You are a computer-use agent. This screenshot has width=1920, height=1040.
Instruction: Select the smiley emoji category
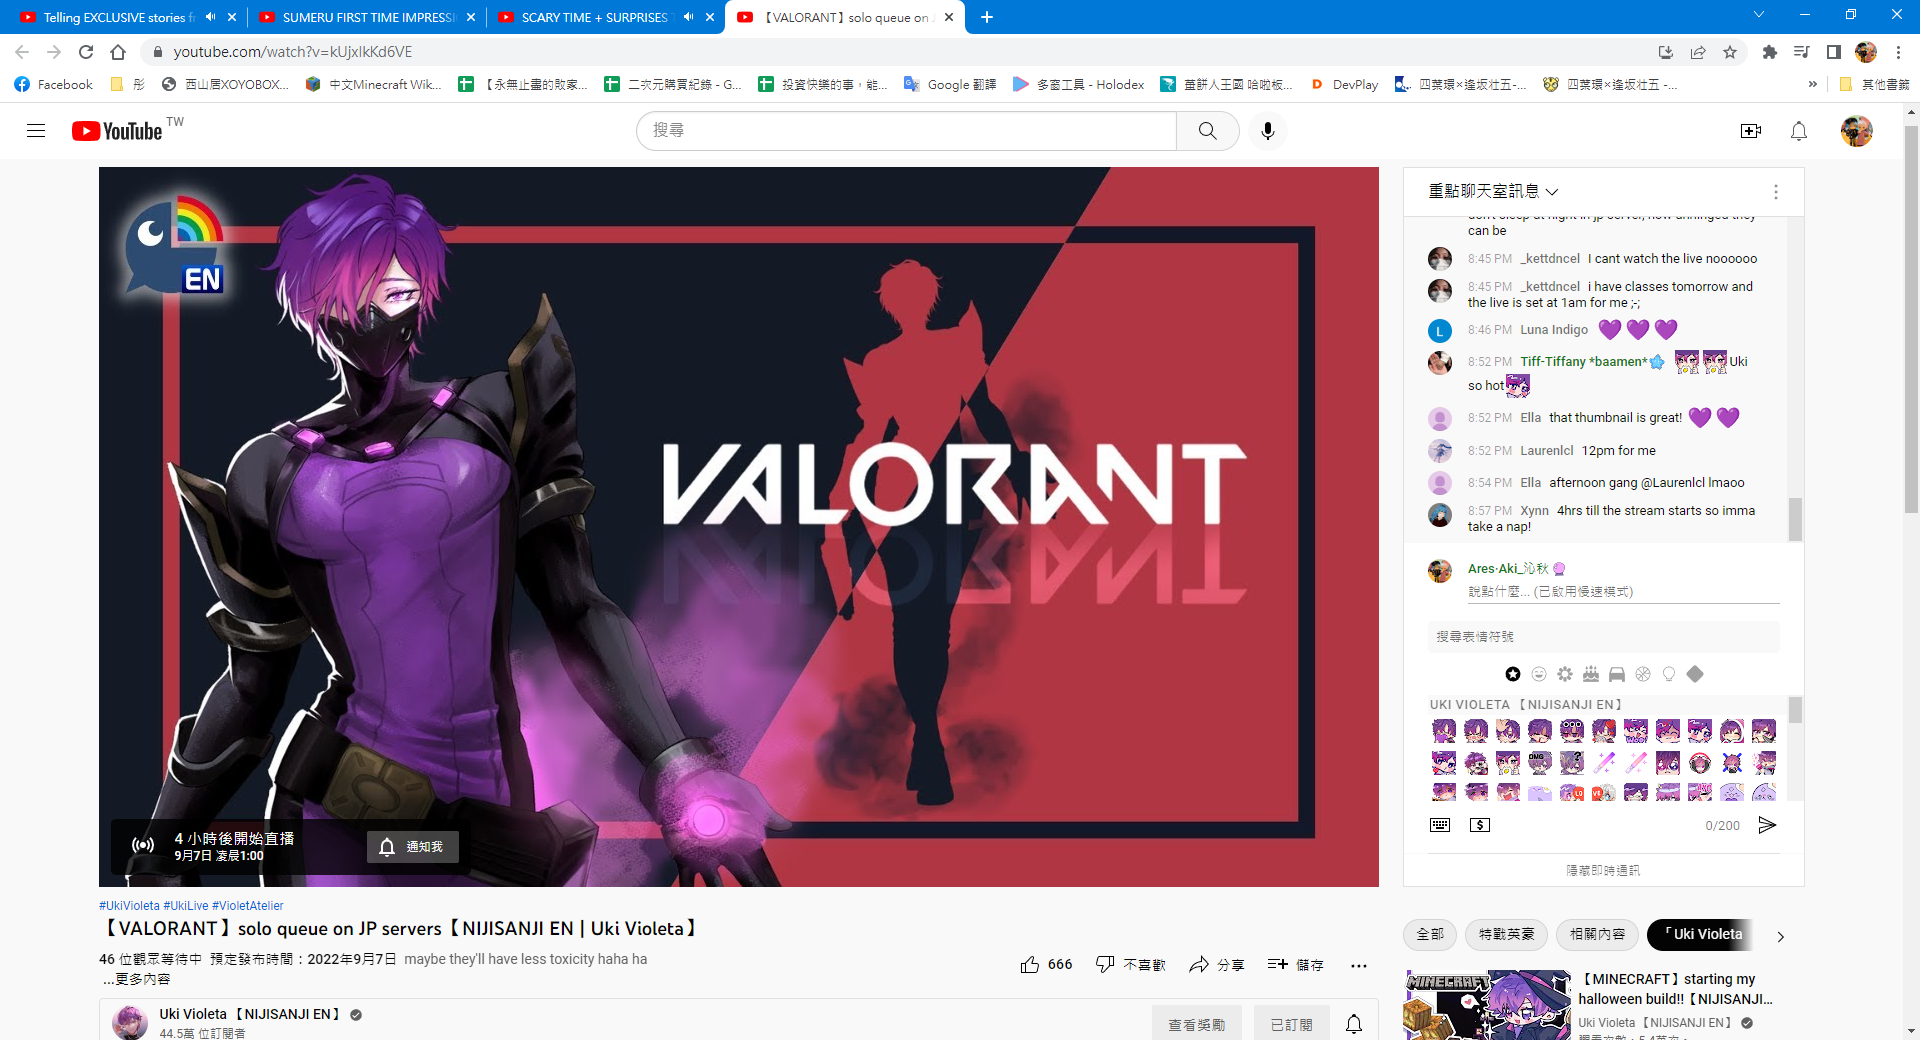[x=1539, y=674]
